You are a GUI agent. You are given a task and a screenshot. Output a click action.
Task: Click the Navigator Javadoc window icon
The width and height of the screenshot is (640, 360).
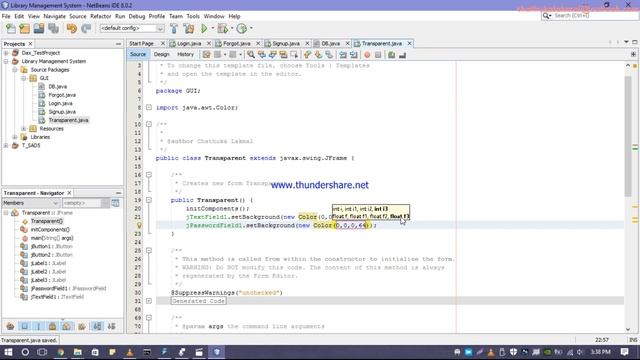(116, 203)
